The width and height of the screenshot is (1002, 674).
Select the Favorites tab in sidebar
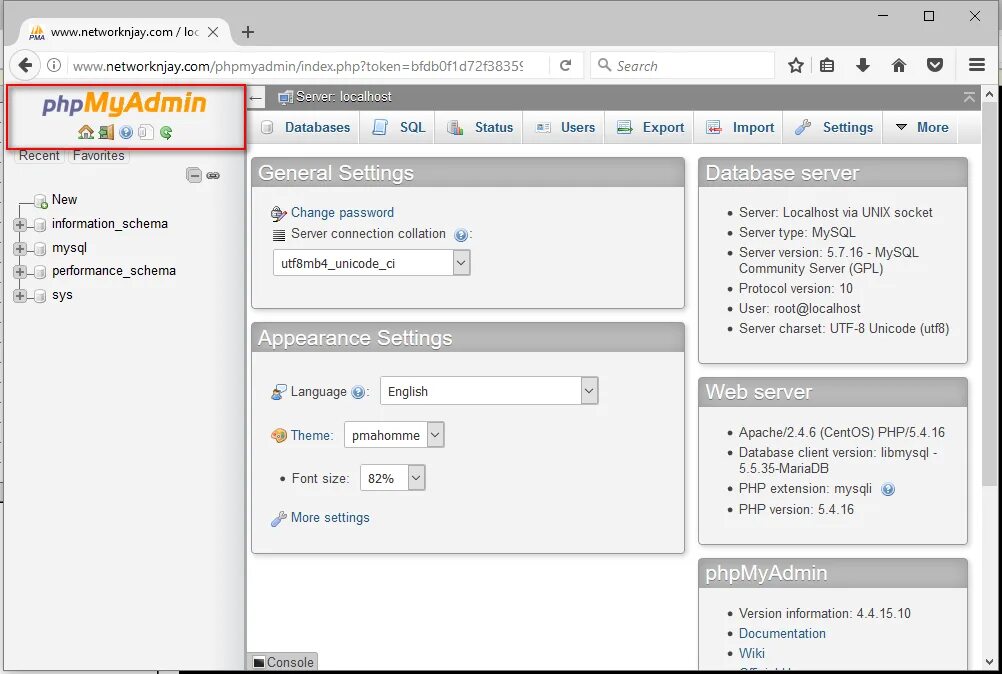[x=98, y=155]
